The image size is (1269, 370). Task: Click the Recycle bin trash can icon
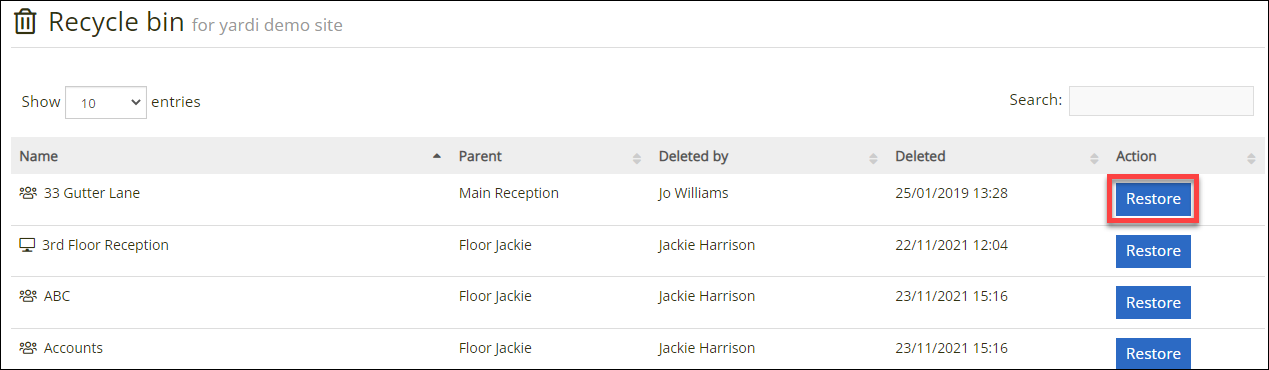point(25,22)
